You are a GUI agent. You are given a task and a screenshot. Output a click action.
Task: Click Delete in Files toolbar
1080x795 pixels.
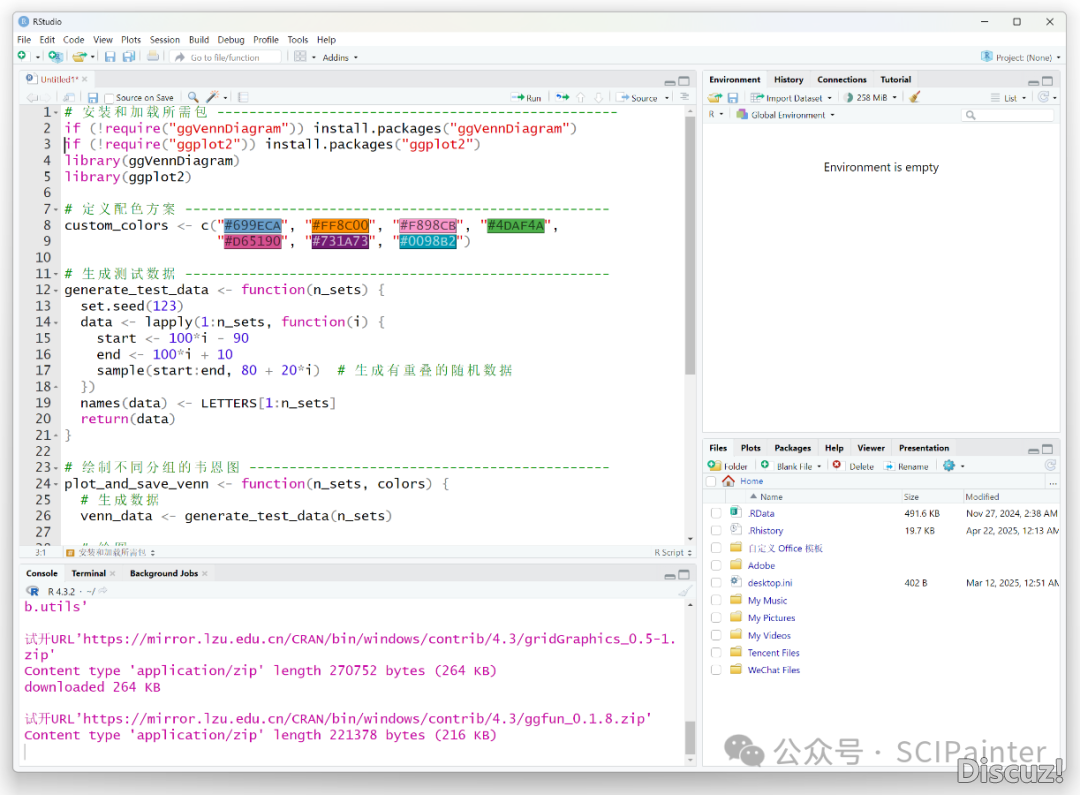point(853,466)
